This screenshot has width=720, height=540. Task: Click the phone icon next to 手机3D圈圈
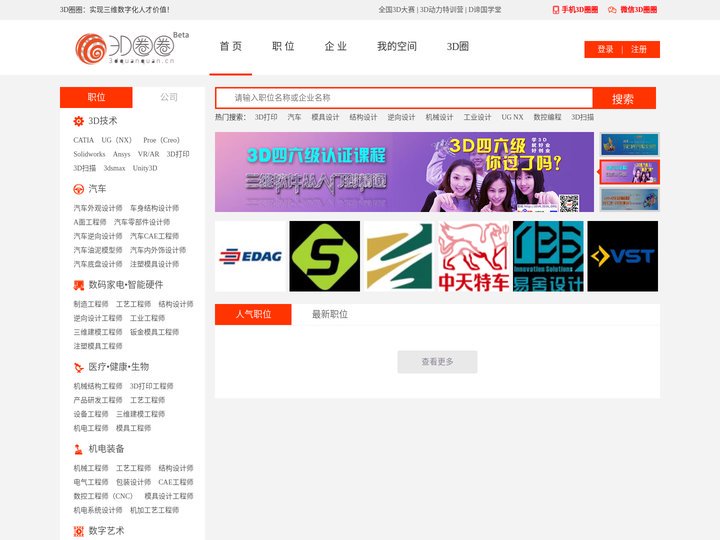click(556, 10)
